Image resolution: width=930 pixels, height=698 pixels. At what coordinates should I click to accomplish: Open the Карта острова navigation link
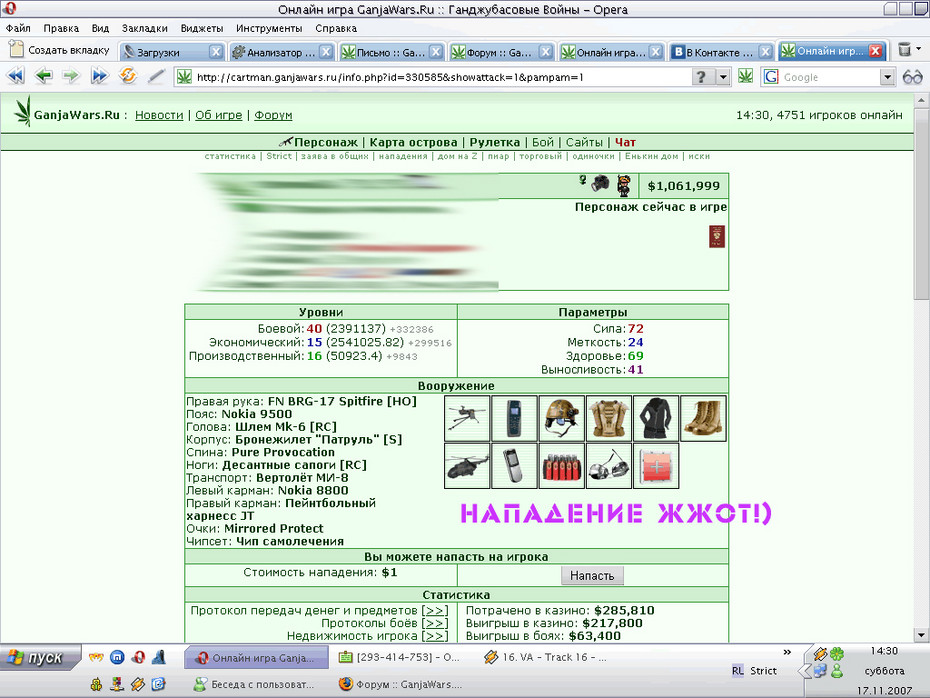click(x=413, y=142)
